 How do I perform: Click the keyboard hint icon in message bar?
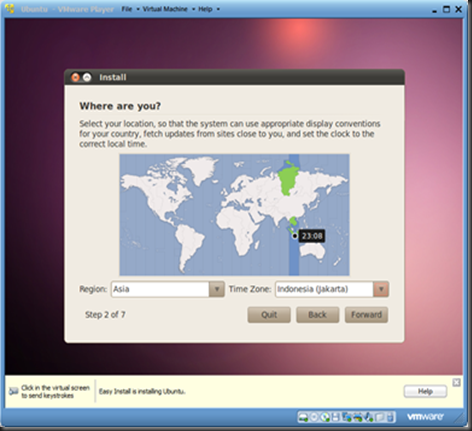pyautogui.click(x=14, y=391)
